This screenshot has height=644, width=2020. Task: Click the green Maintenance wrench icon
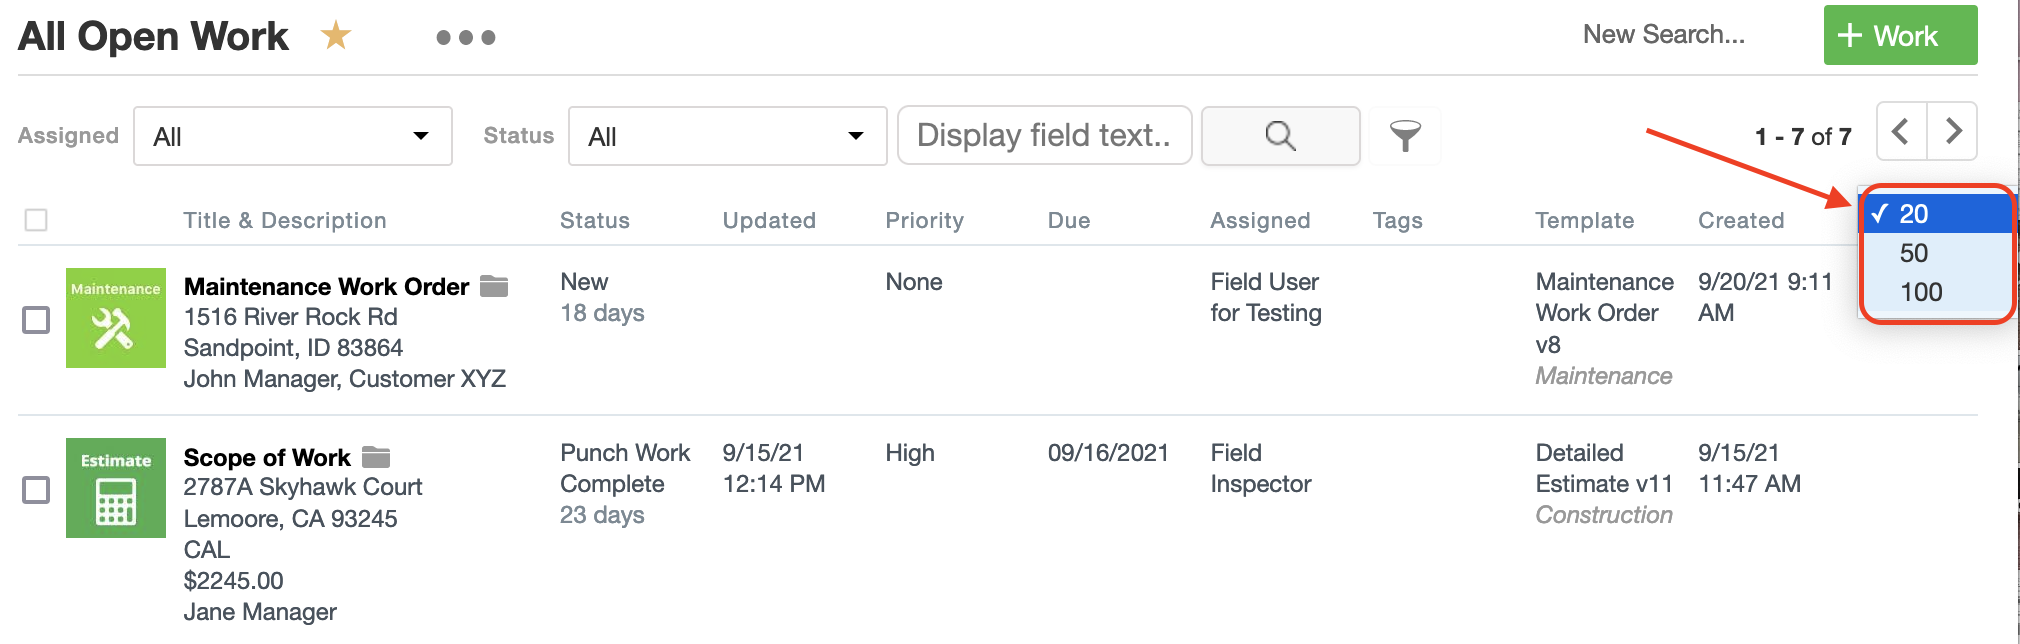coord(116,318)
